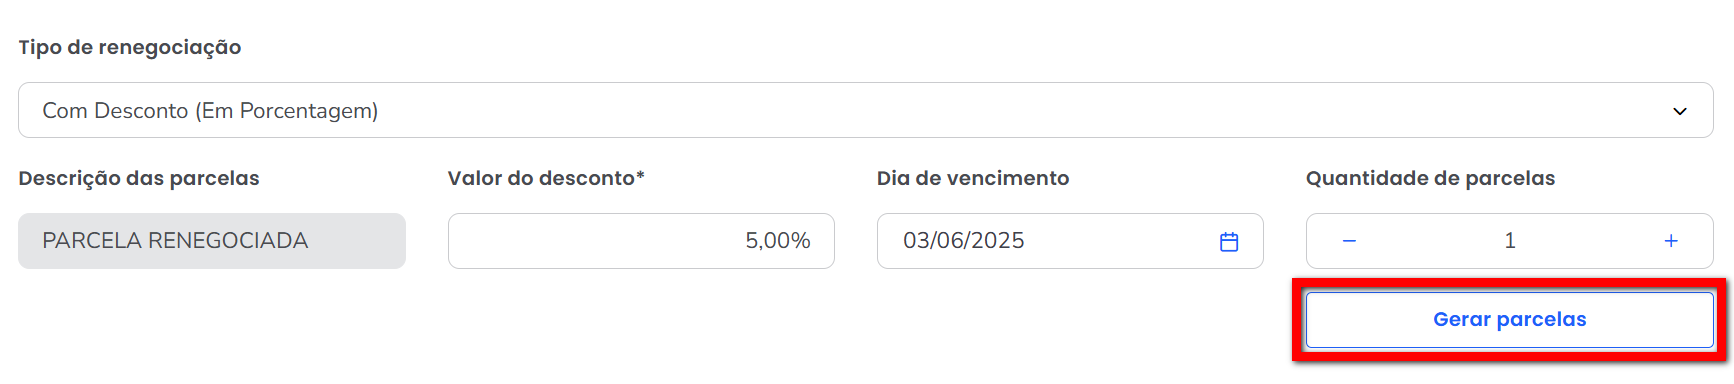Click the Quantidade de parcelas label

(1431, 179)
